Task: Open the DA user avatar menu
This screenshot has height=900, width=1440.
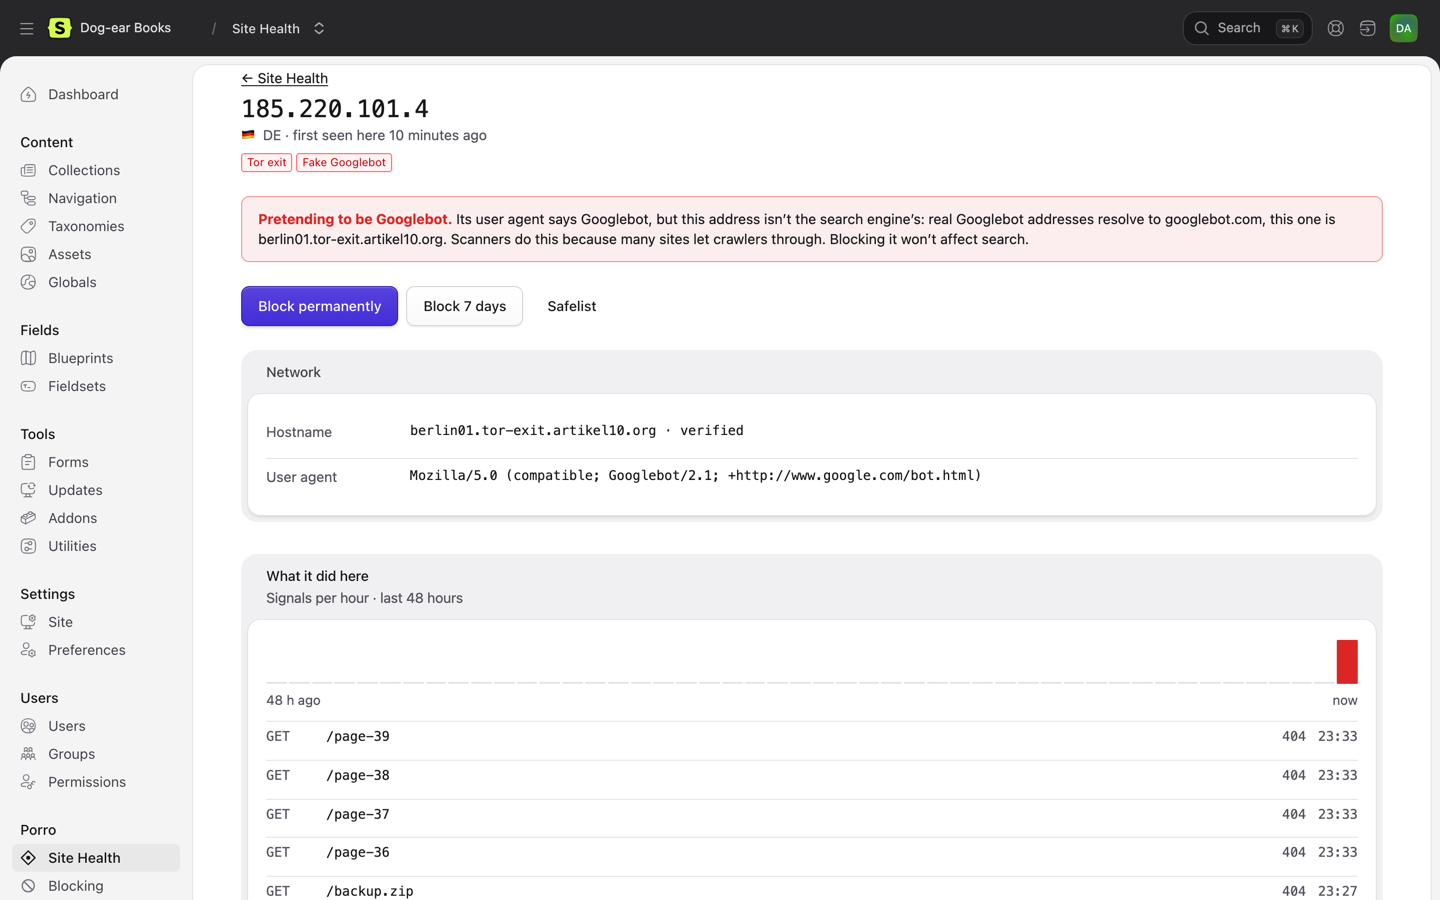Action: 1403,28
